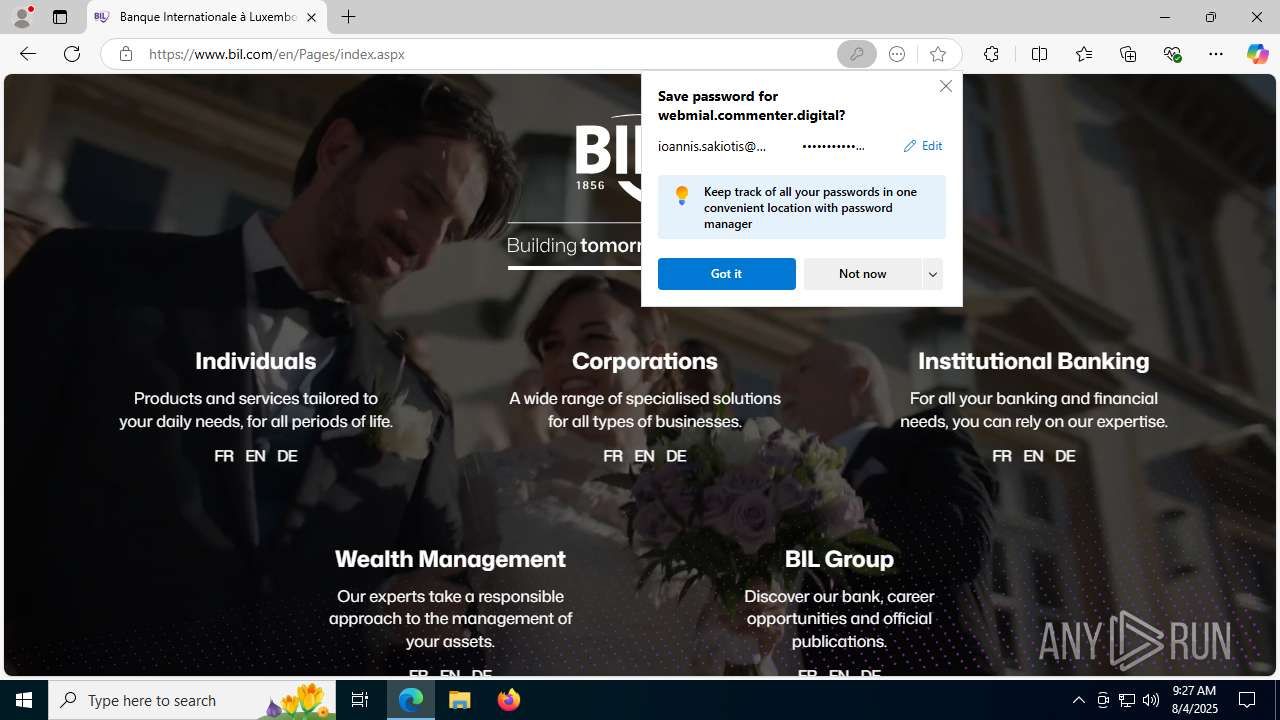The image size is (1280, 720).
Task: Open Microsoft Edge on taskbar
Action: [x=411, y=700]
